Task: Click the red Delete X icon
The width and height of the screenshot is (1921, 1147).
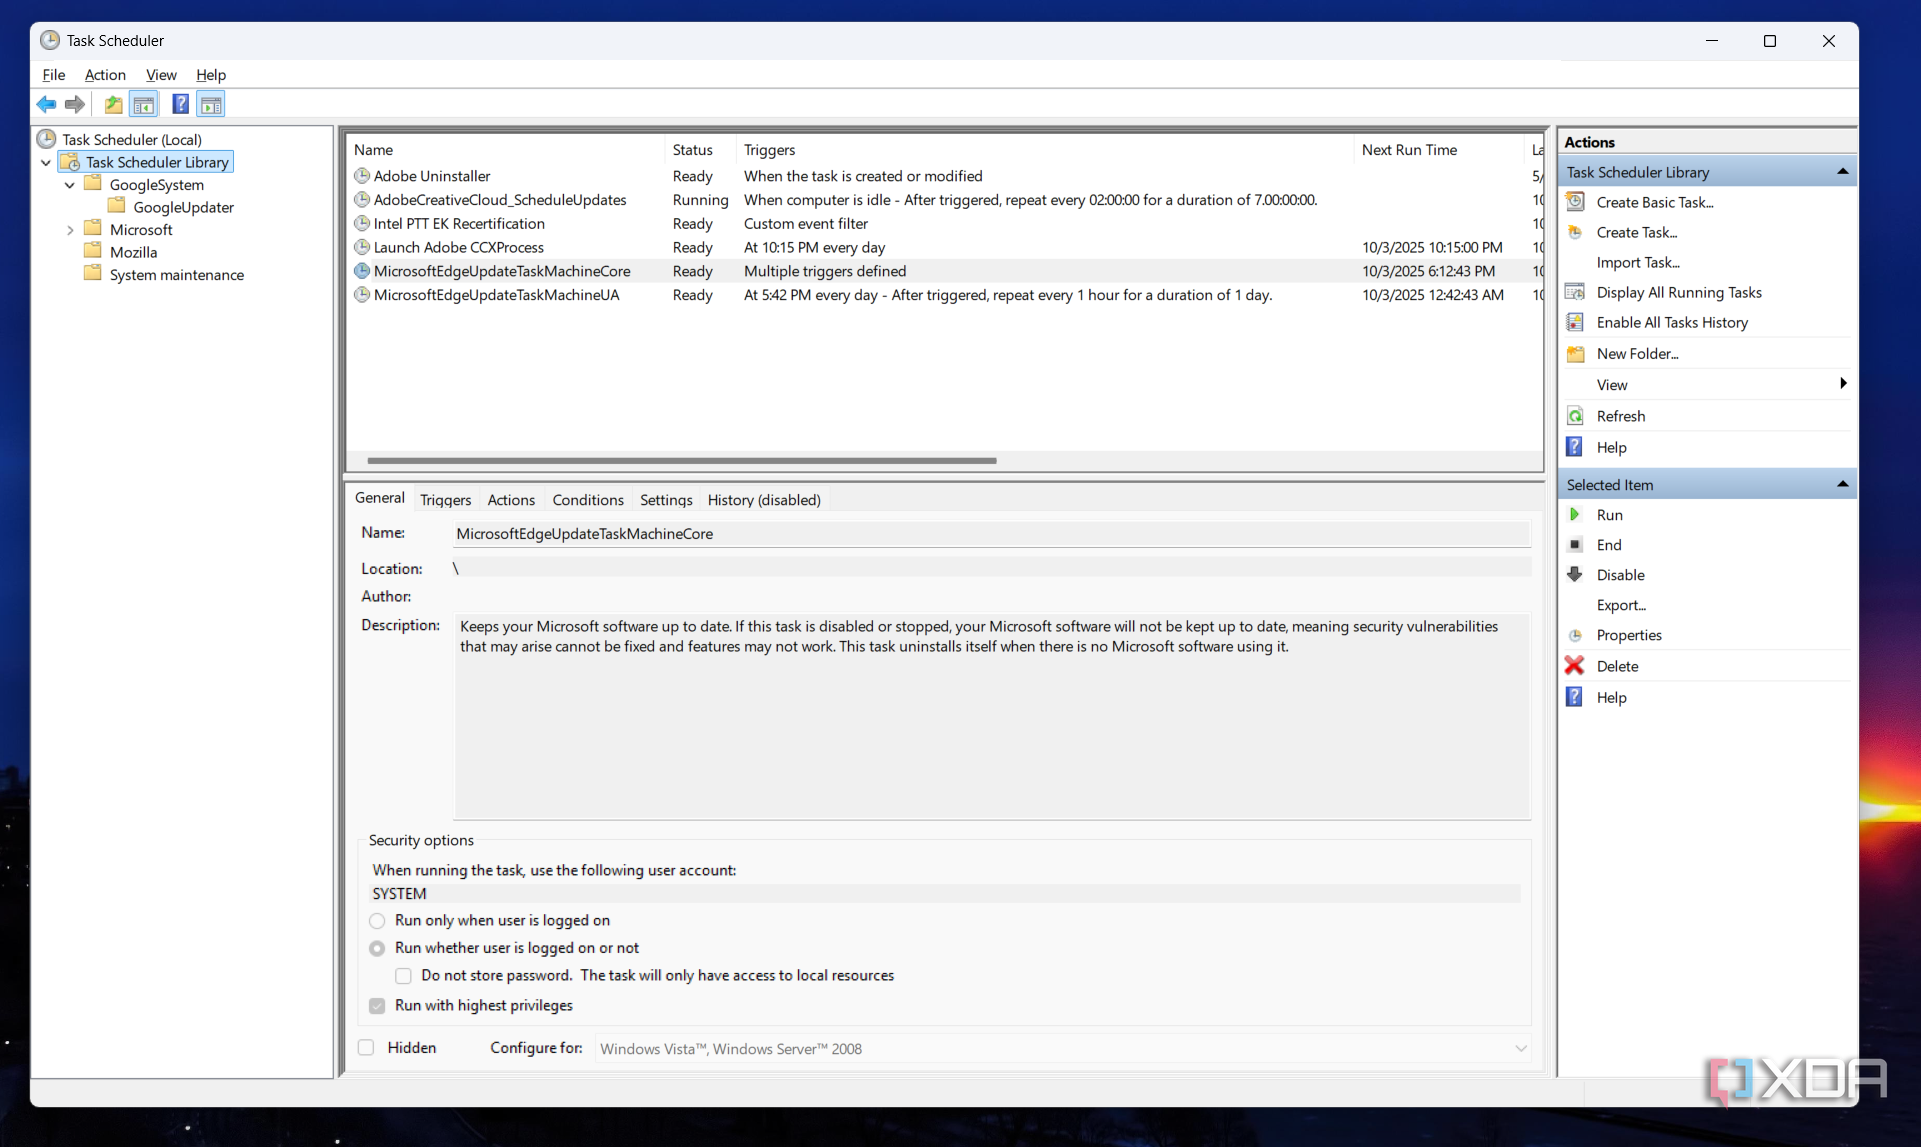Action: click(1575, 666)
